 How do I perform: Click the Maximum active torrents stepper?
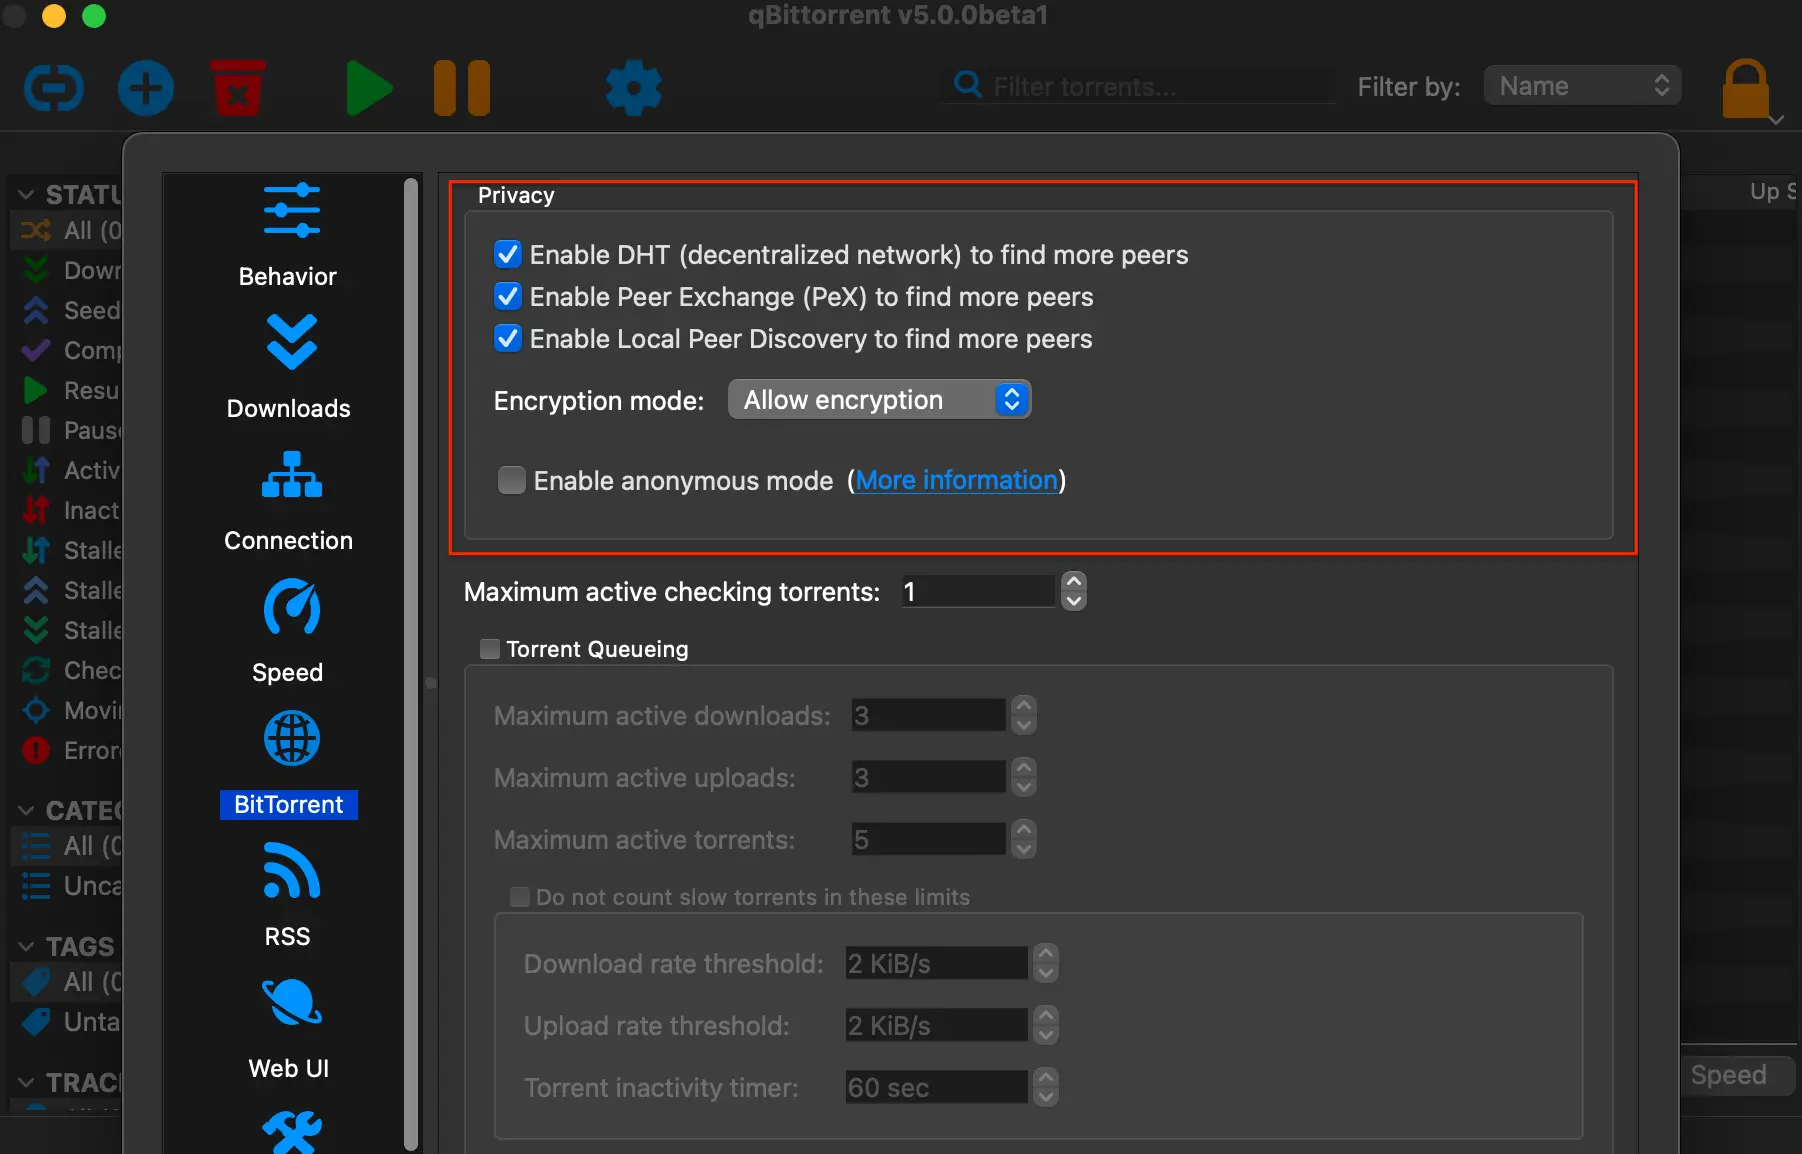pos(1024,839)
